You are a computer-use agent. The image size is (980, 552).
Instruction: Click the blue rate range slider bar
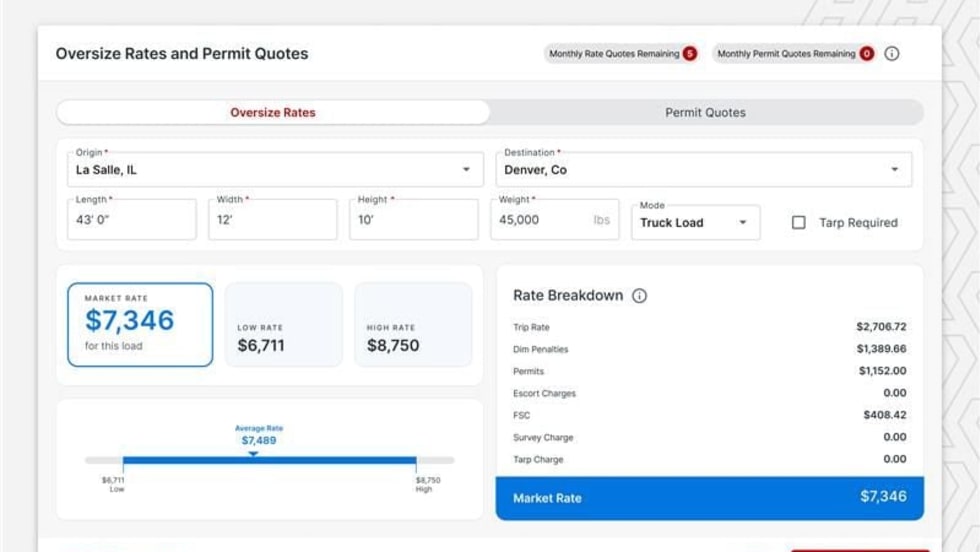[269, 461]
